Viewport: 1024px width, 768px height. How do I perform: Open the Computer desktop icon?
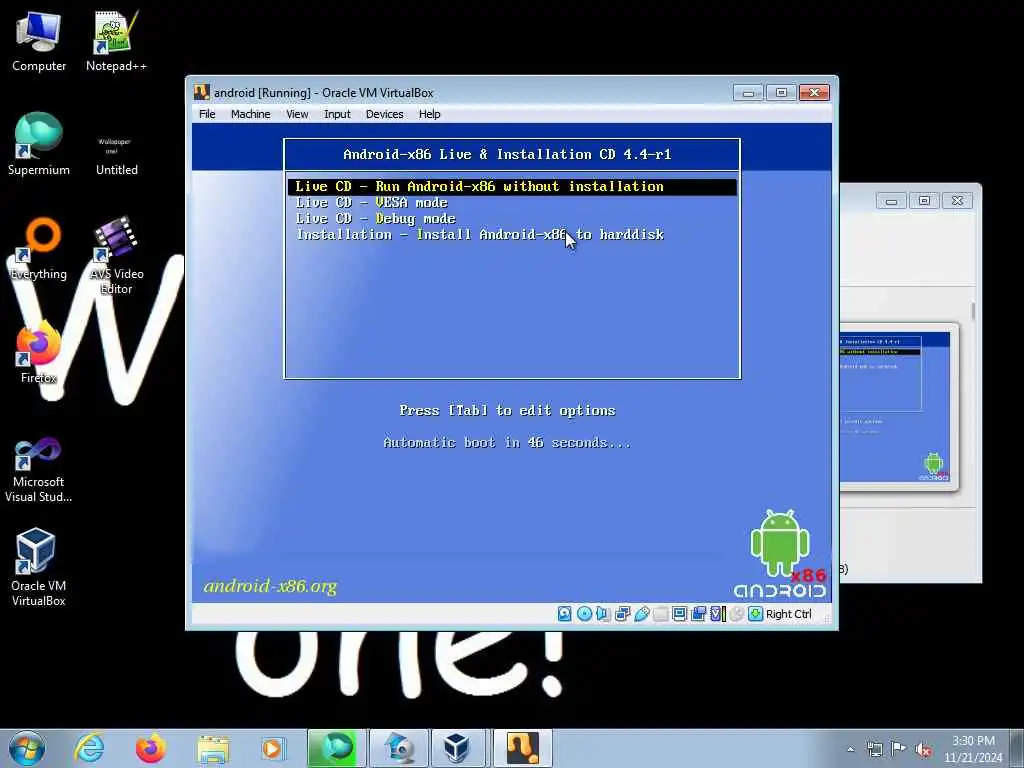click(x=39, y=42)
